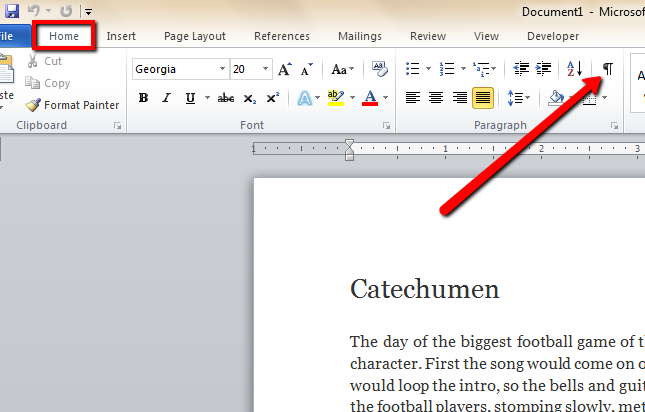Image resolution: width=645 pixels, height=412 pixels.
Task: Switch to the References tab
Action: click(x=281, y=36)
